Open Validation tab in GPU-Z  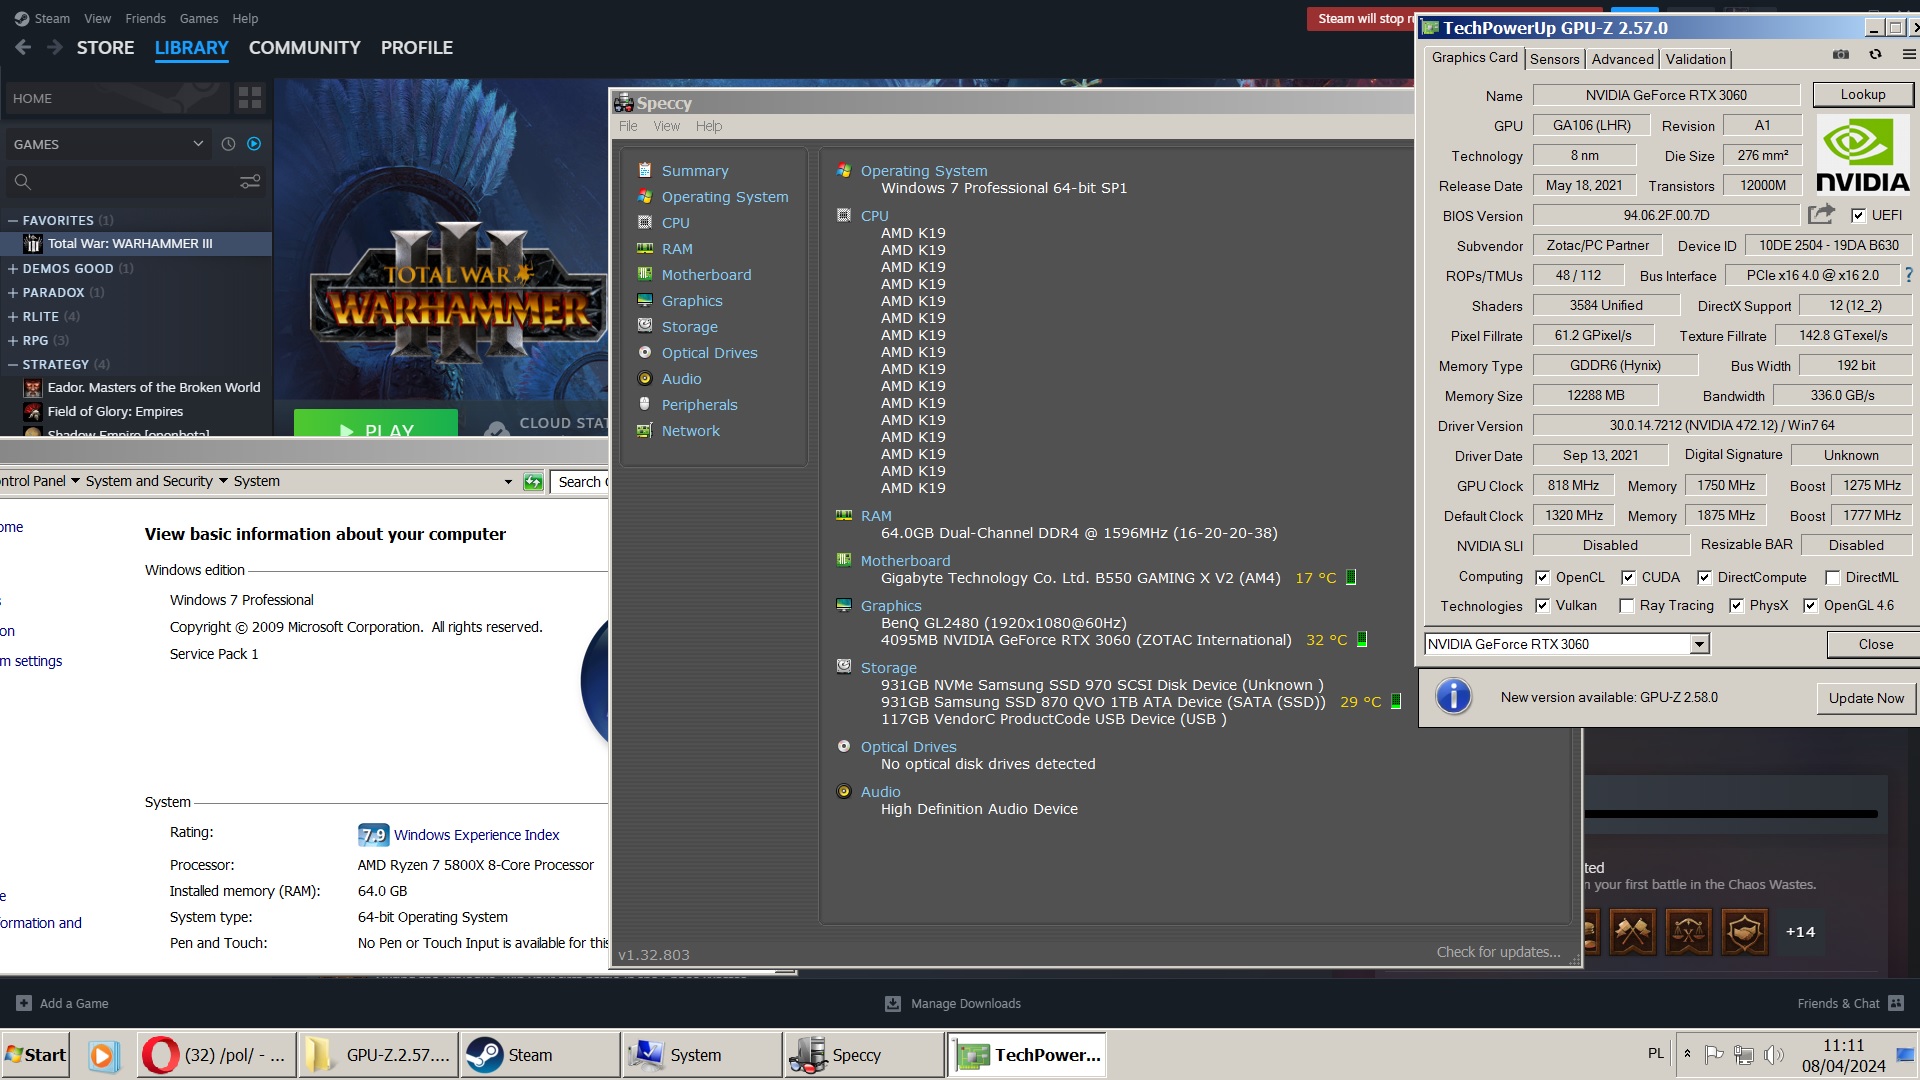tap(1695, 59)
